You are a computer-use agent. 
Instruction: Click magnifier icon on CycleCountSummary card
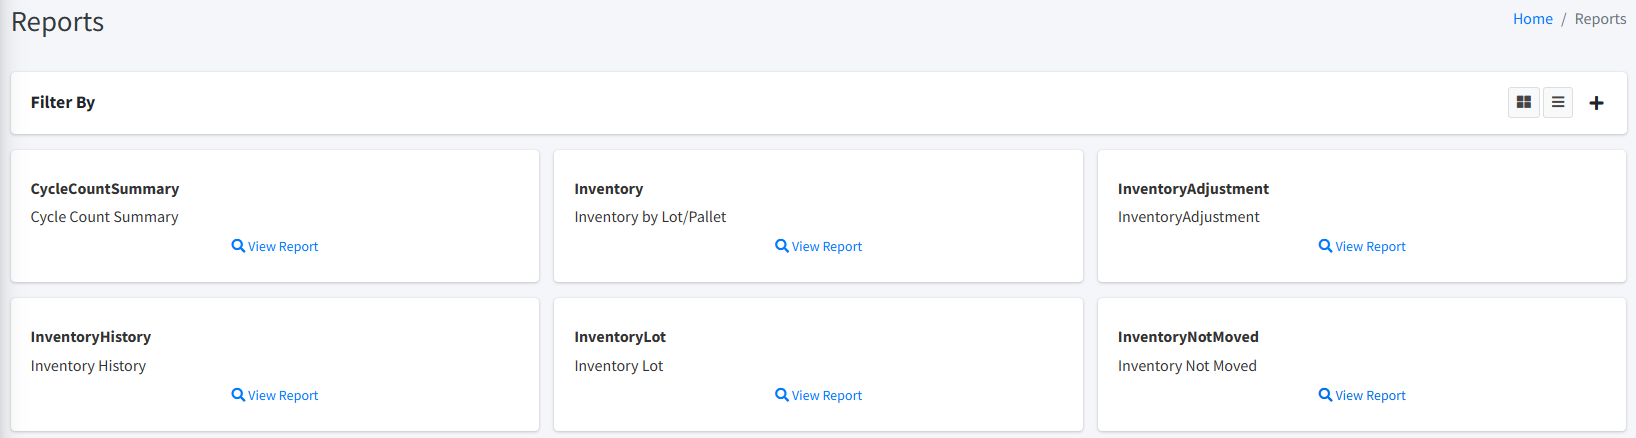[x=238, y=246]
